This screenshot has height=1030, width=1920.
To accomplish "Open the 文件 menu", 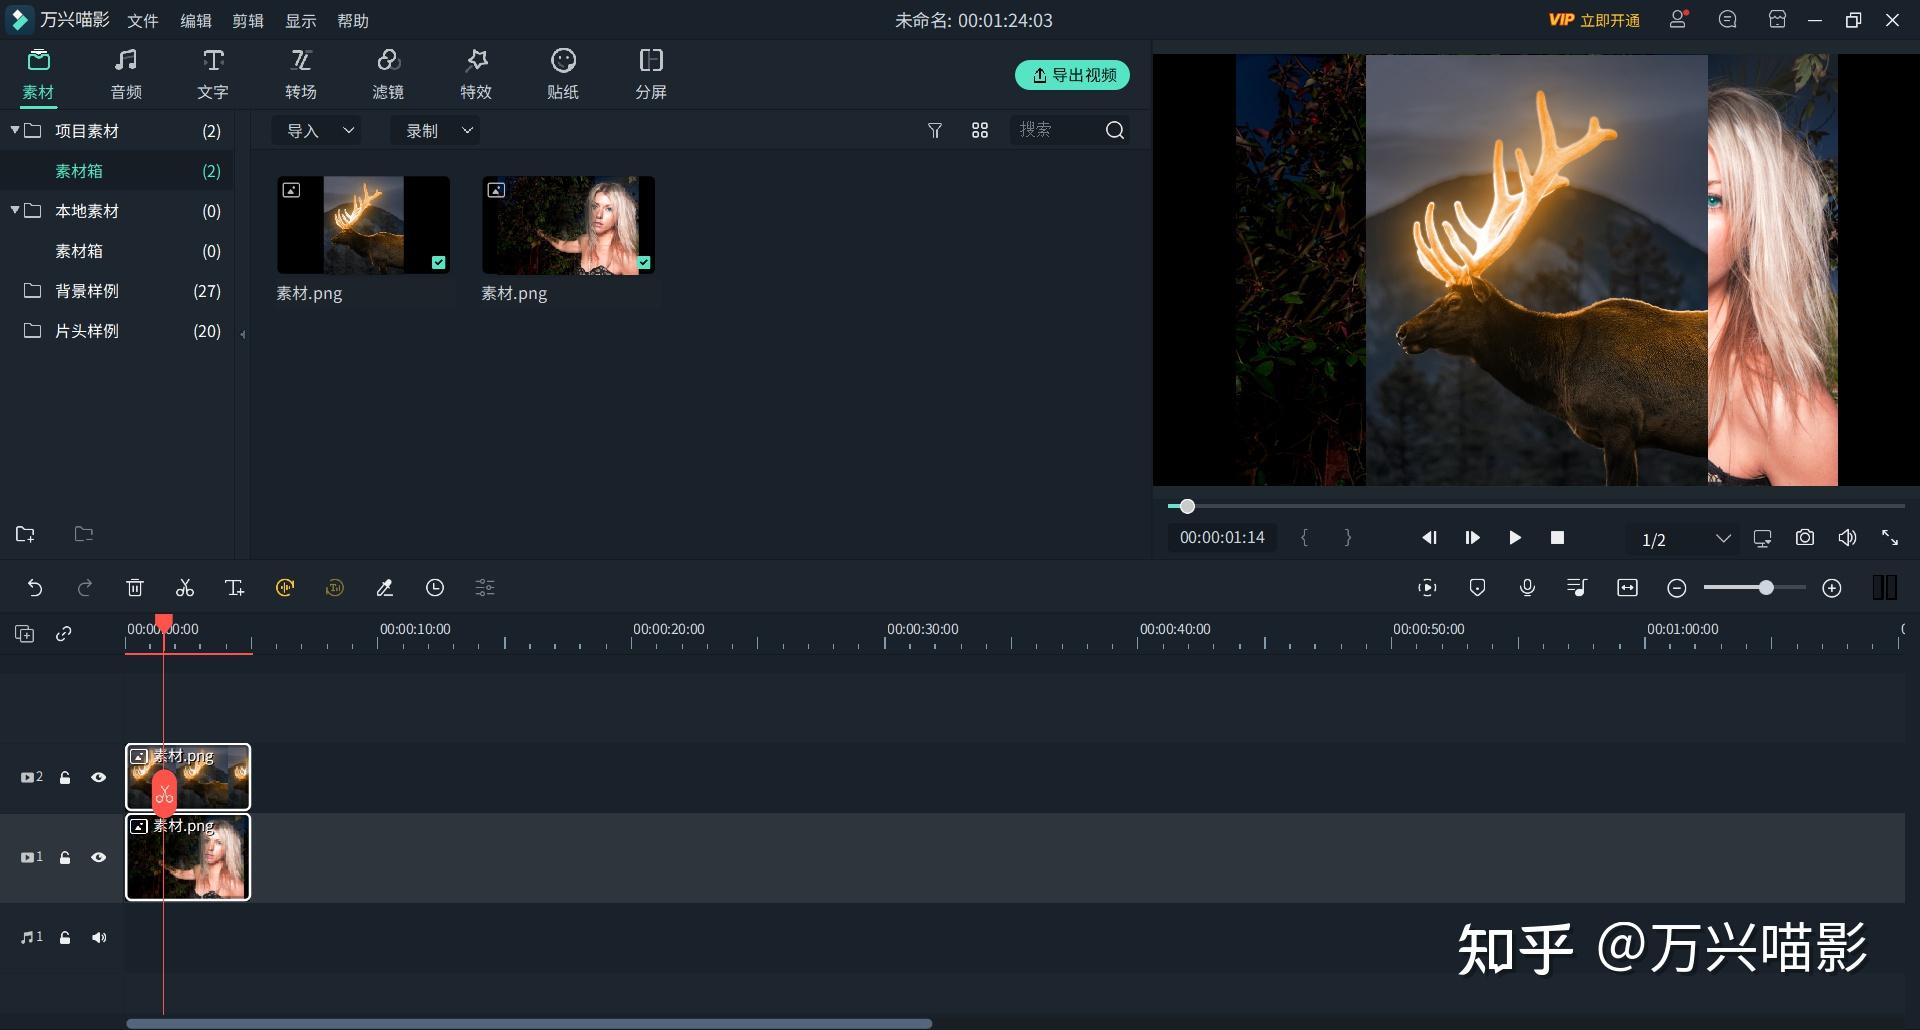I will tap(143, 21).
